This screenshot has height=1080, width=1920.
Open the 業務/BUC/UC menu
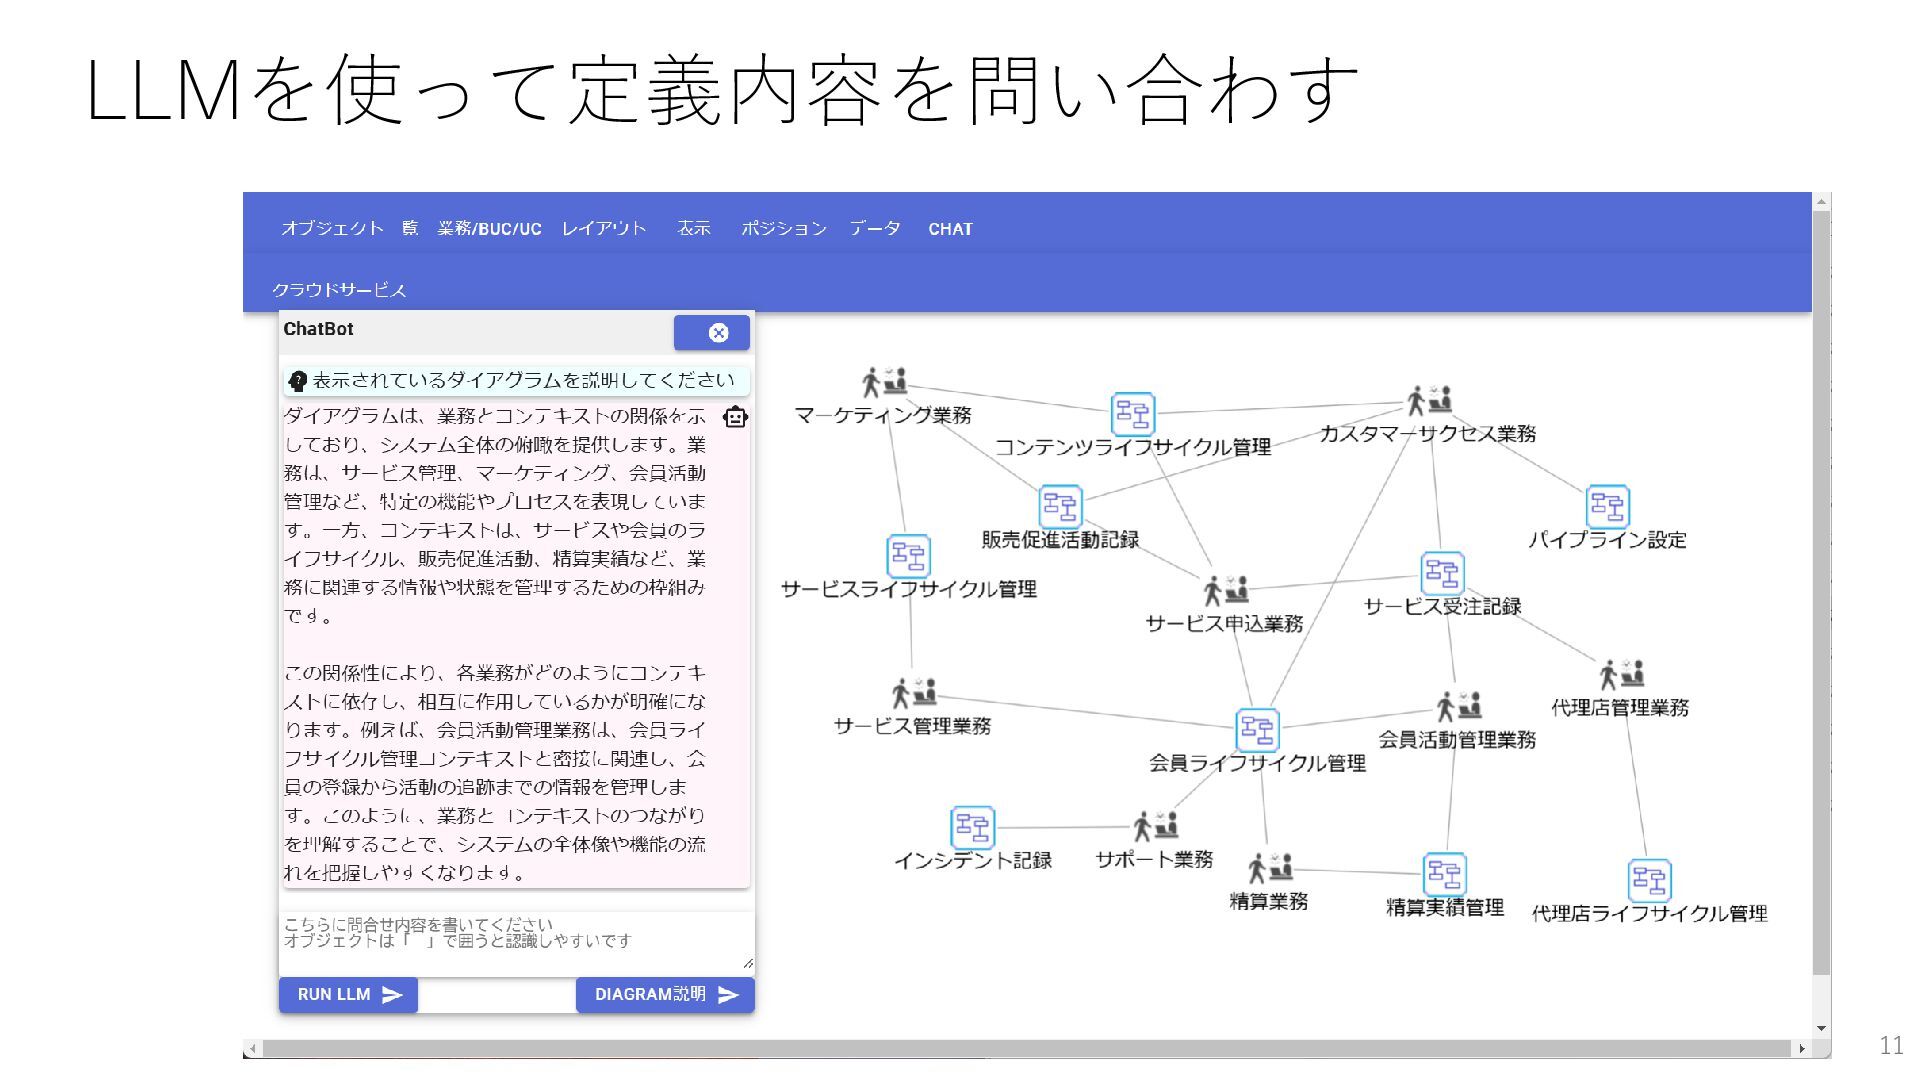(x=489, y=229)
